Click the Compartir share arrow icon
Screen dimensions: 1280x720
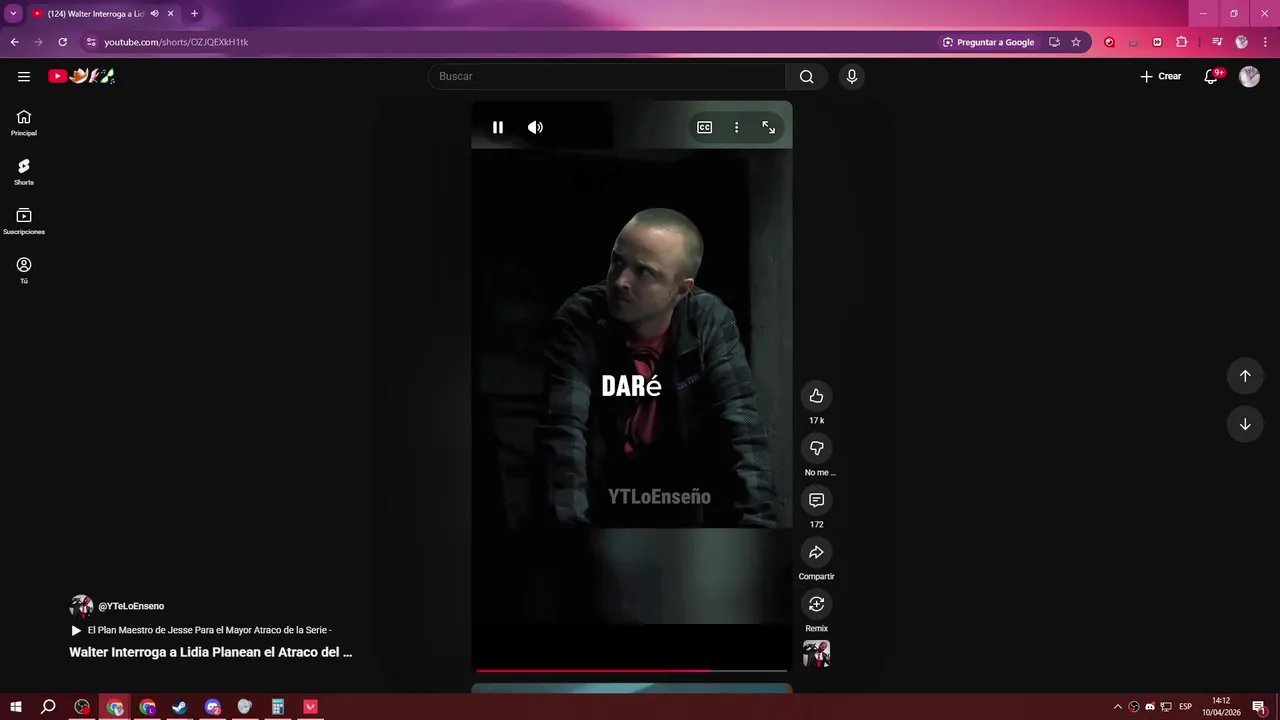pos(817,552)
